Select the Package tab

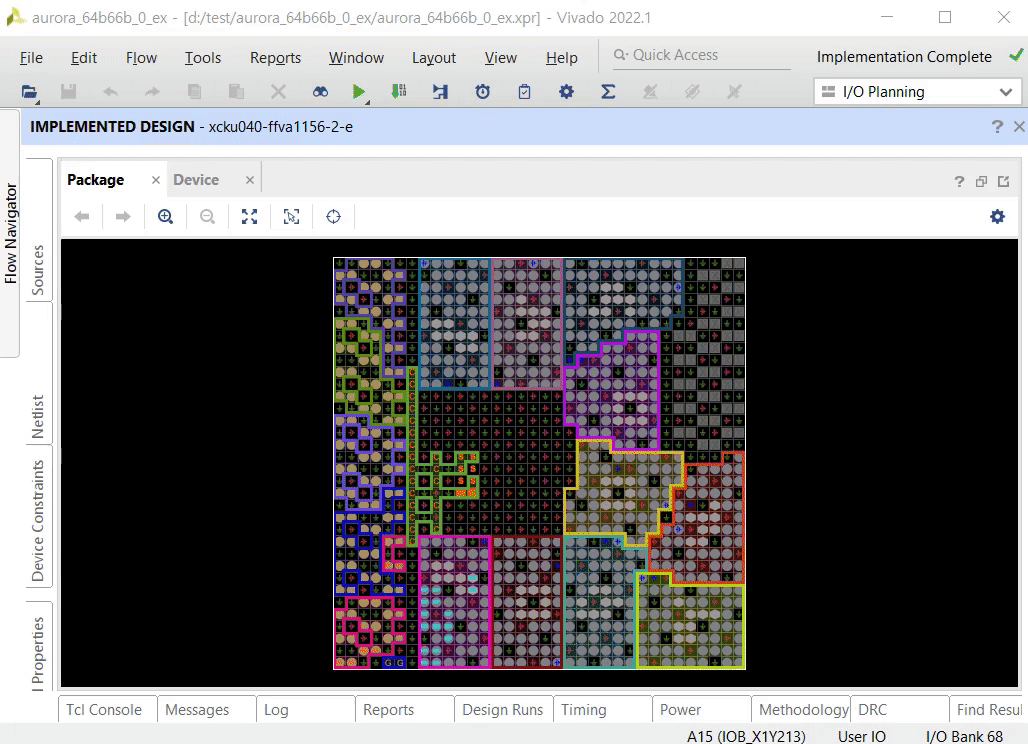coord(96,180)
